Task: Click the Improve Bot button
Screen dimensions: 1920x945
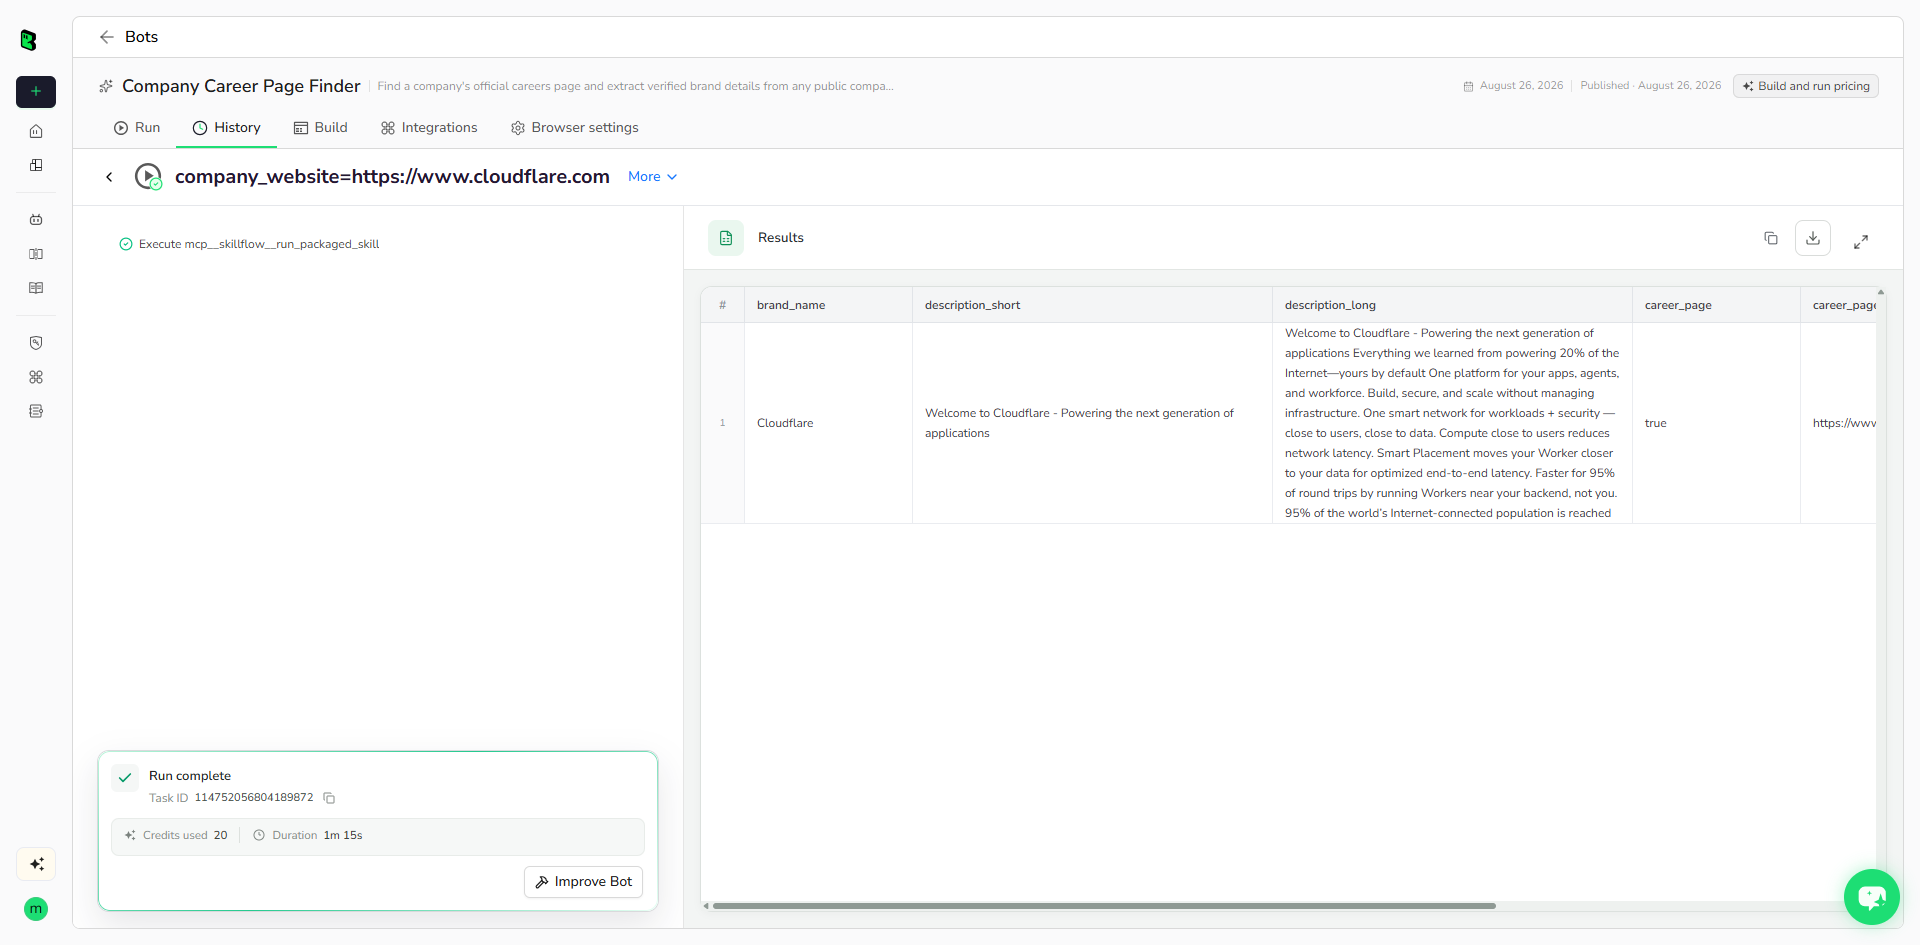Action: tap(583, 882)
